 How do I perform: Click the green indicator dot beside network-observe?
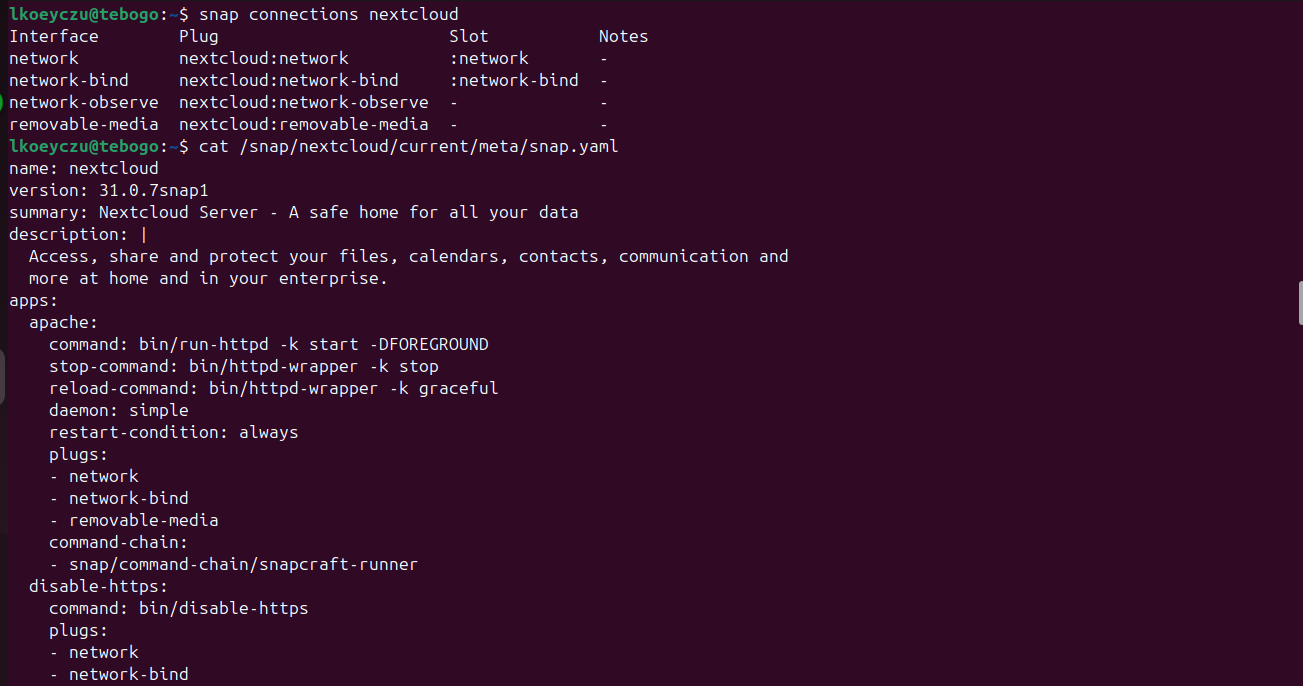coord(2,102)
